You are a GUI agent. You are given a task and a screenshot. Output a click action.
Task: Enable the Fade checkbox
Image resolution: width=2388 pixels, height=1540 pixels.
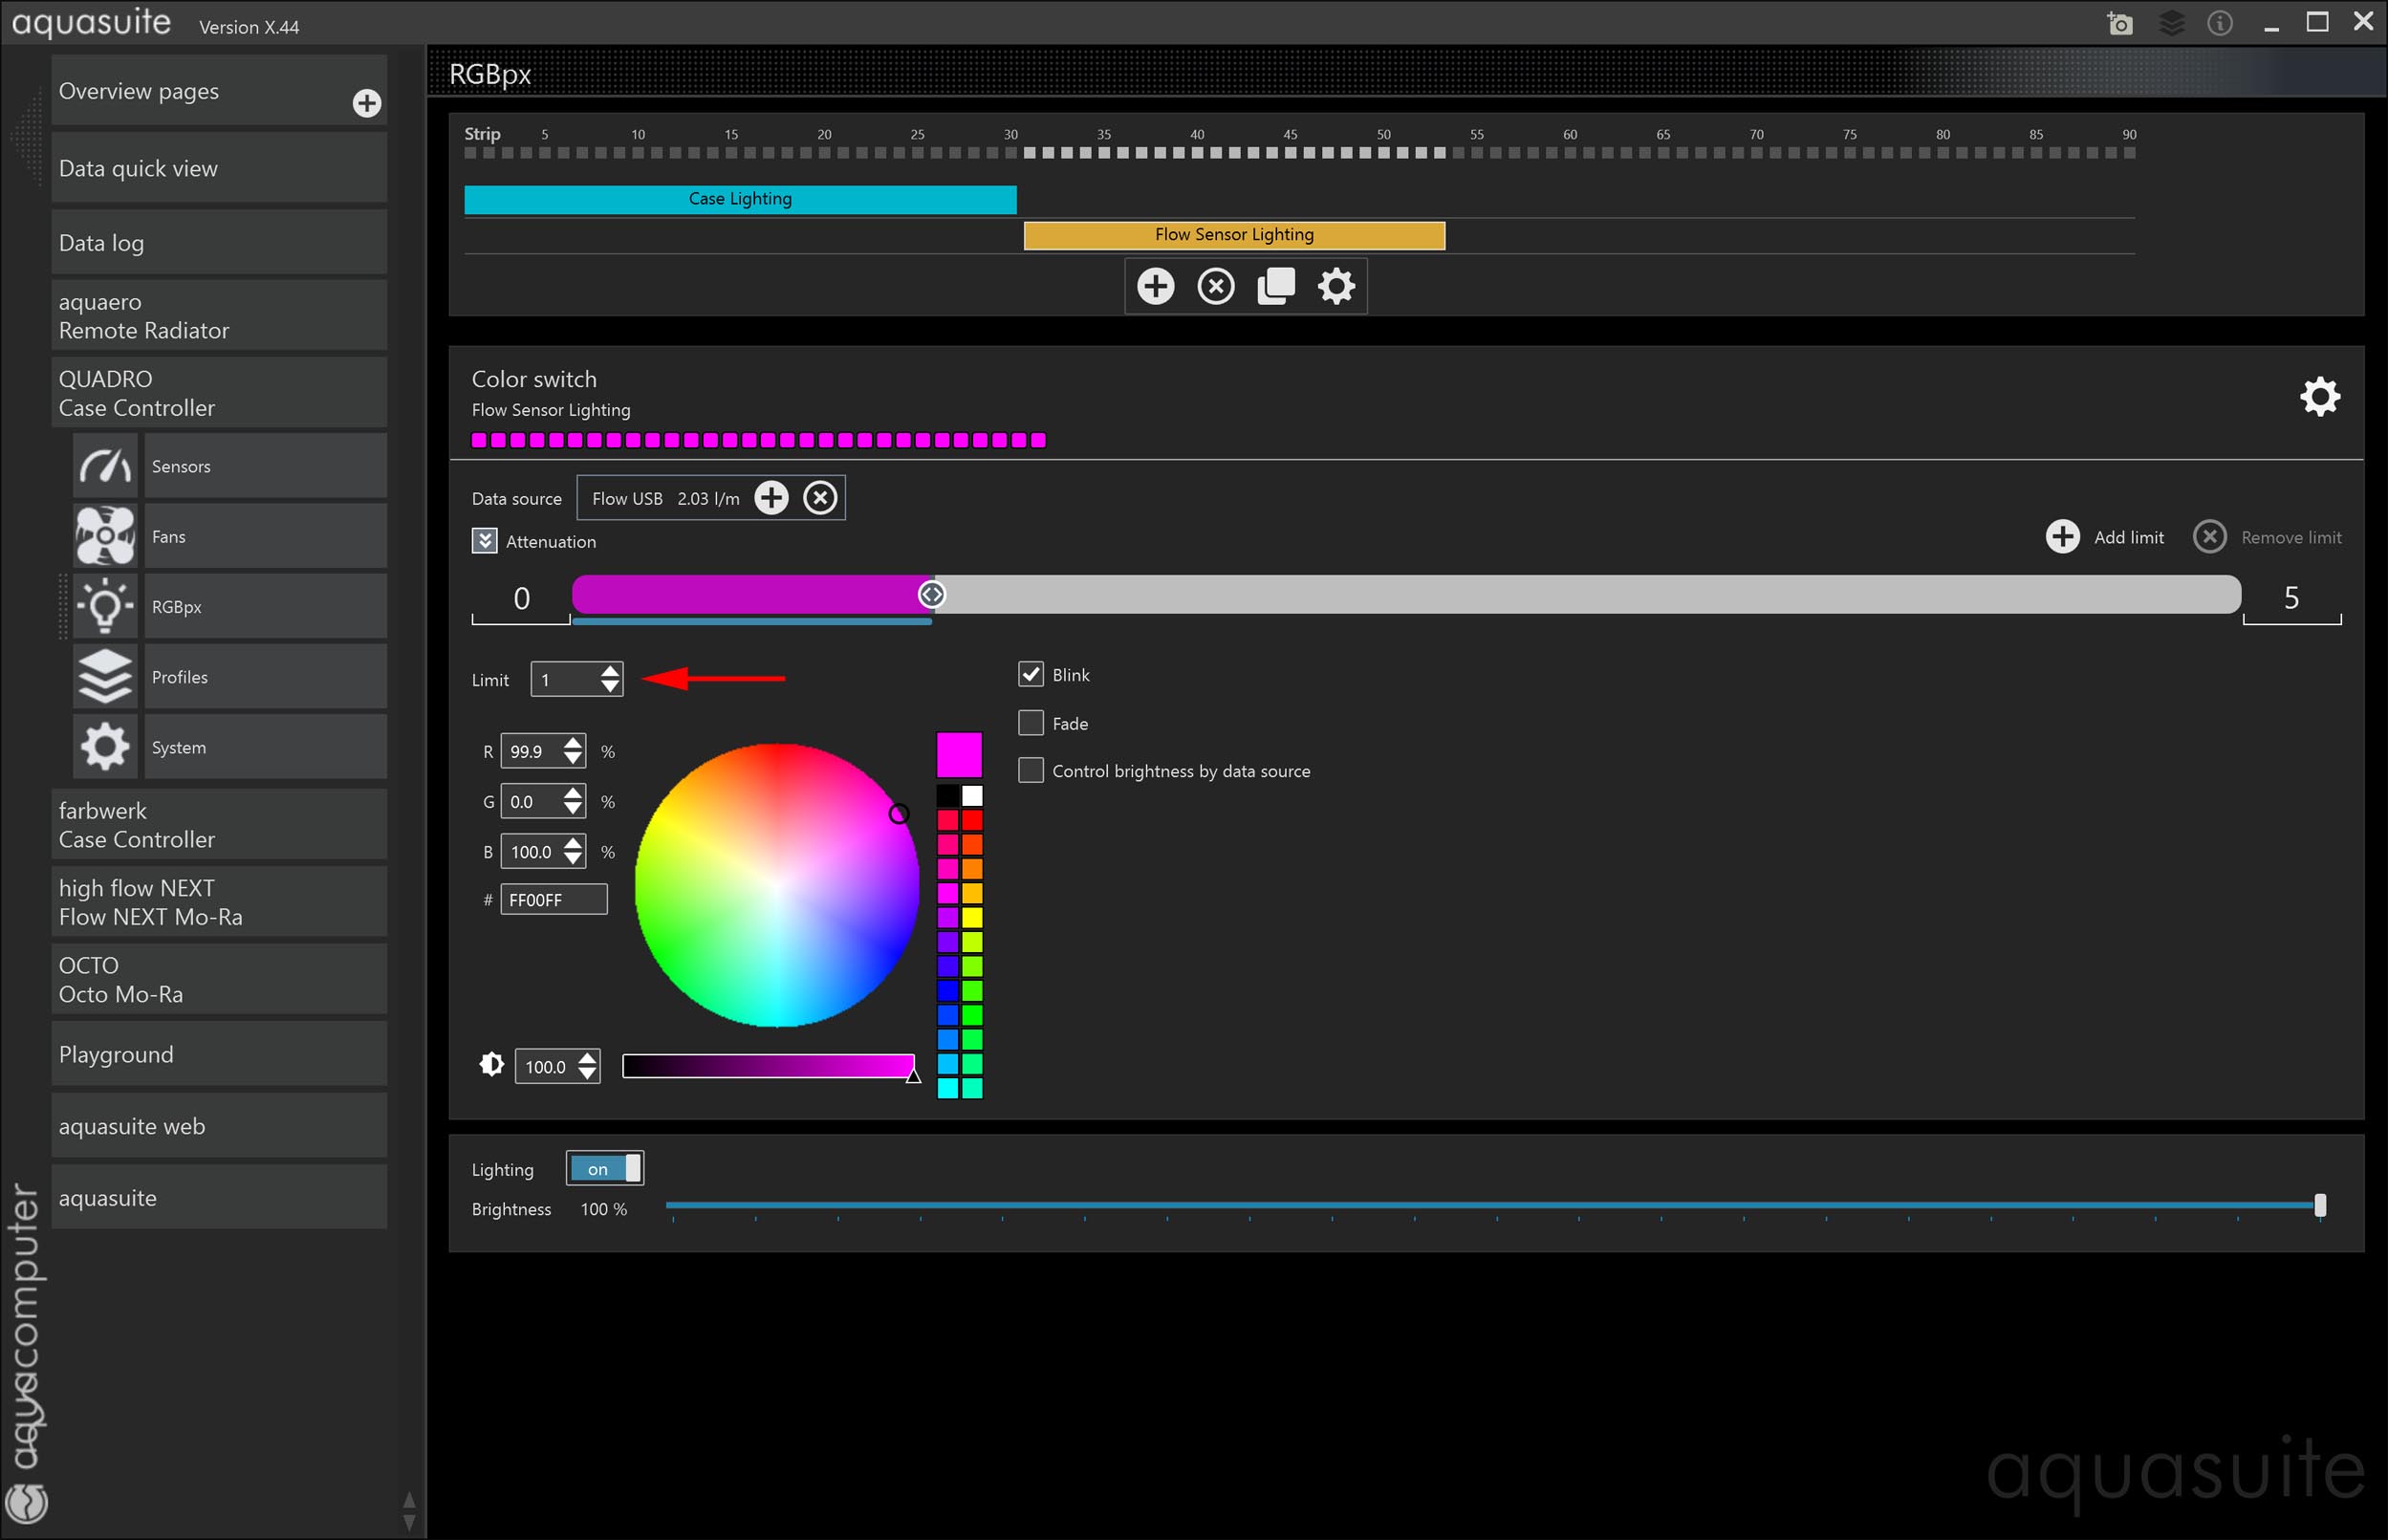click(x=1030, y=723)
